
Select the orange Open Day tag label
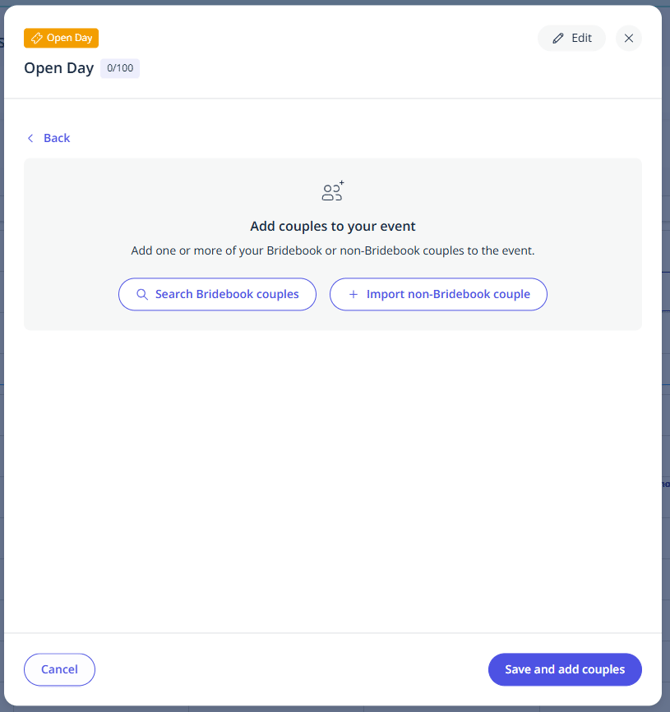pyautogui.click(x=69, y=38)
